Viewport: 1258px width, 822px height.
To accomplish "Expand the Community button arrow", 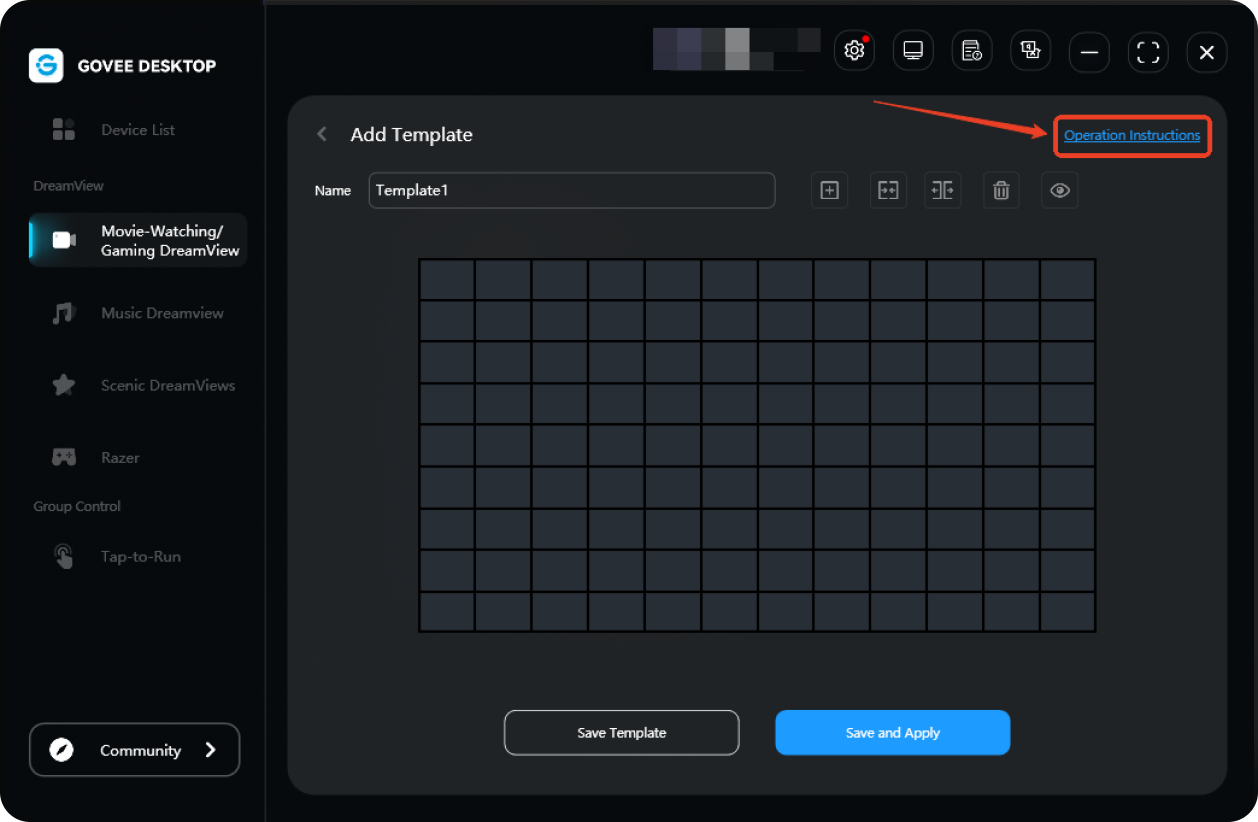I will (210, 750).
